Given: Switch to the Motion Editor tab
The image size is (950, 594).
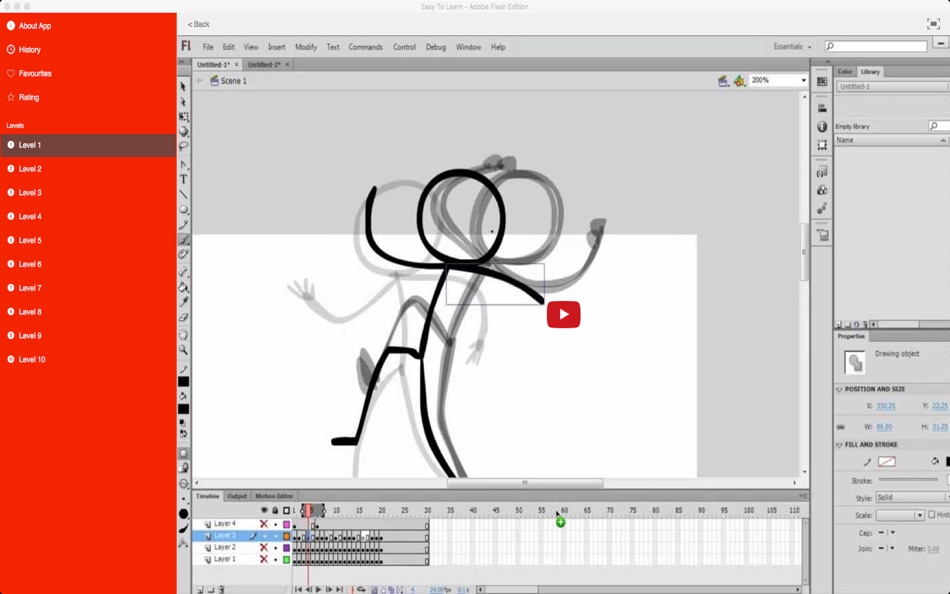Looking at the screenshot, I should click(x=274, y=496).
